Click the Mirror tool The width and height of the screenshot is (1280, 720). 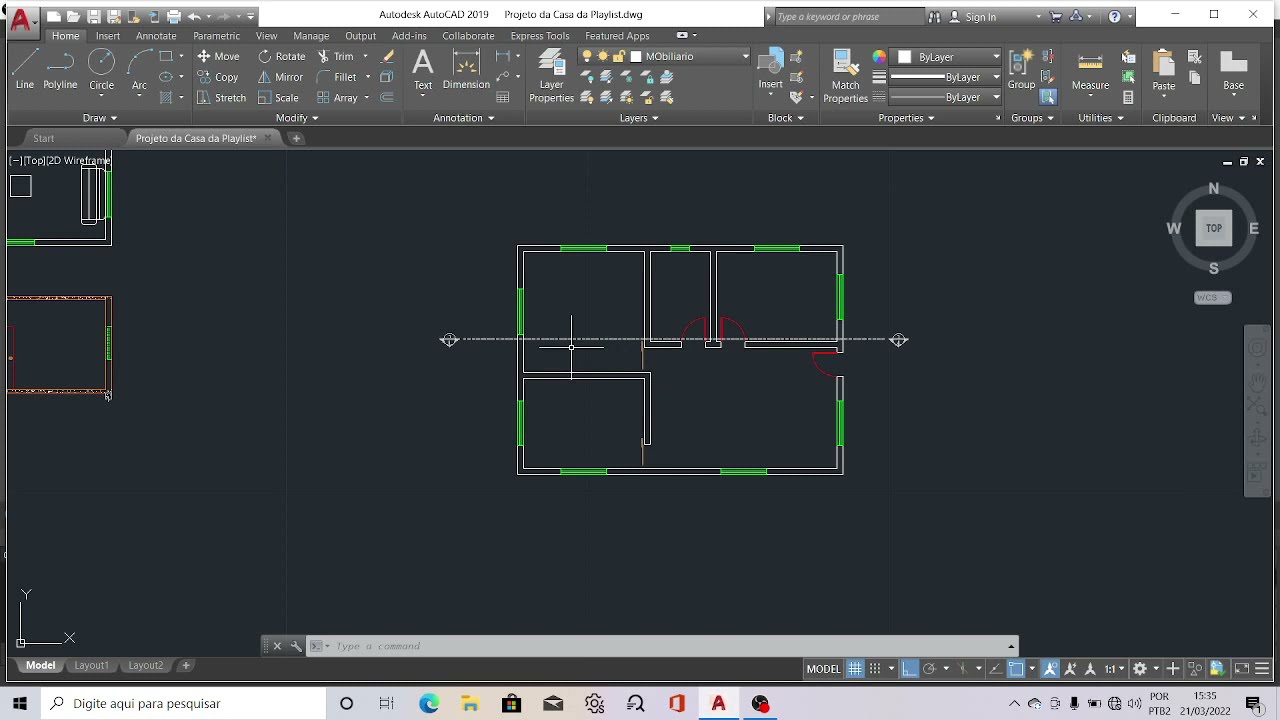tap(280, 77)
